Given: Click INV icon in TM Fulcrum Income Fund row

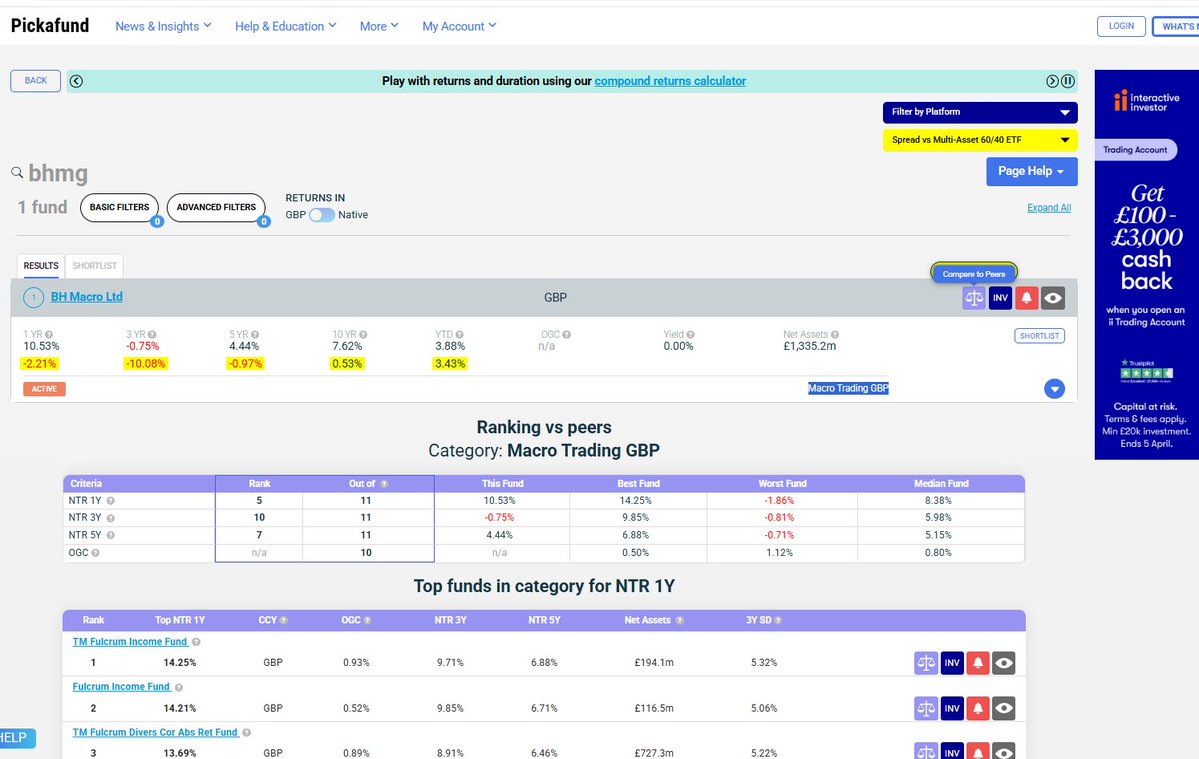Looking at the screenshot, I should [x=952, y=663].
